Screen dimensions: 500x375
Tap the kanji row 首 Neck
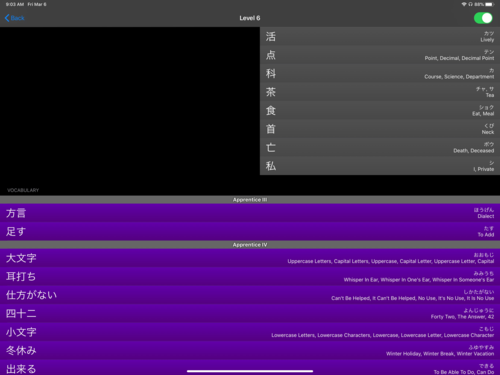tap(380, 129)
